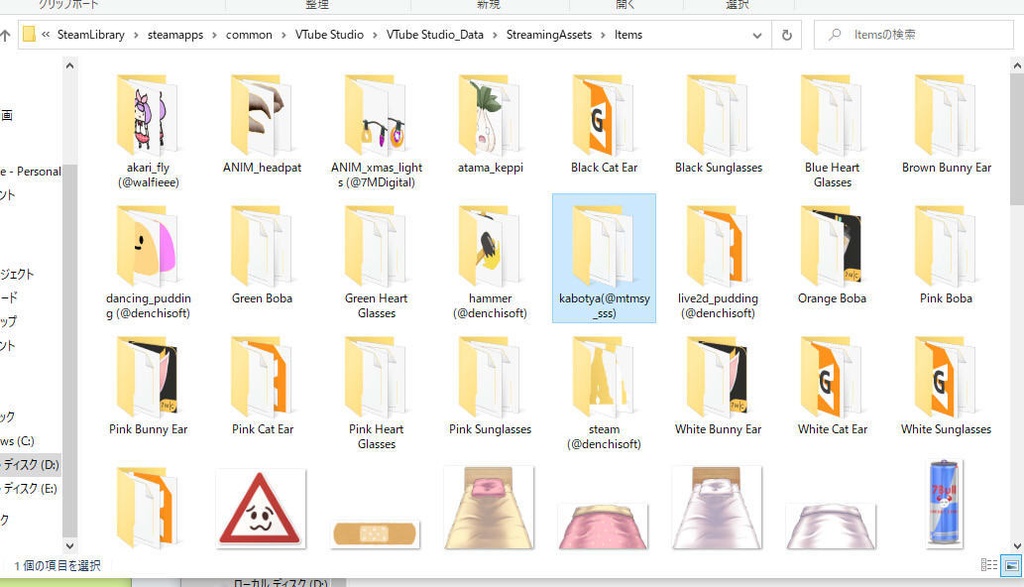Image resolution: width=1024 pixels, height=587 pixels.
Task: Refresh the Items folder view
Action: (x=787, y=35)
